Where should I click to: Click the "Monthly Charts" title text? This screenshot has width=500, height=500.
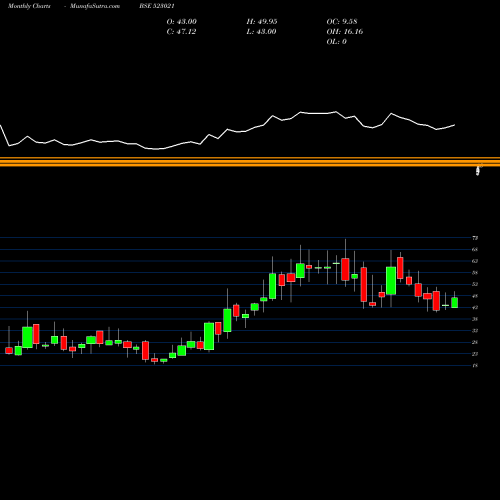point(29,6)
